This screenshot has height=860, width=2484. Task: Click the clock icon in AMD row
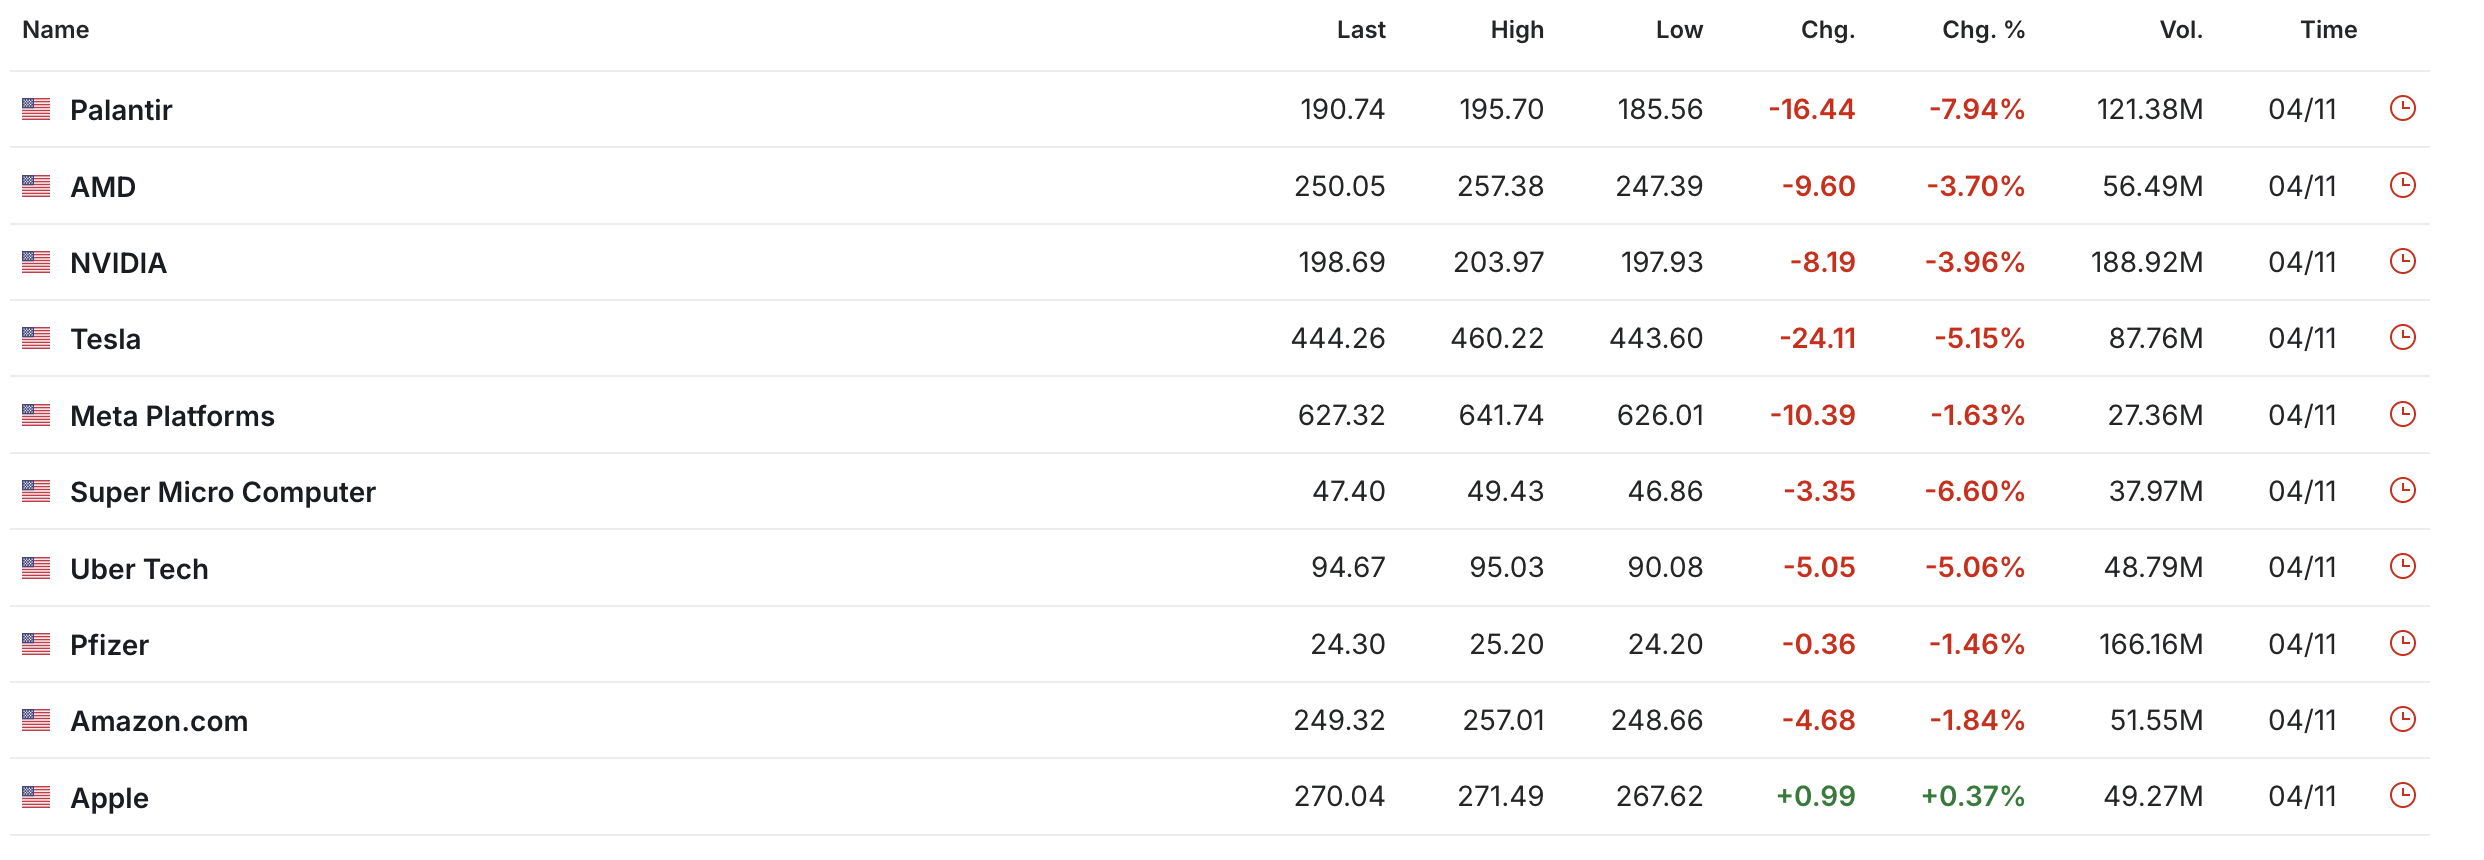pyautogui.click(x=2402, y=185)
